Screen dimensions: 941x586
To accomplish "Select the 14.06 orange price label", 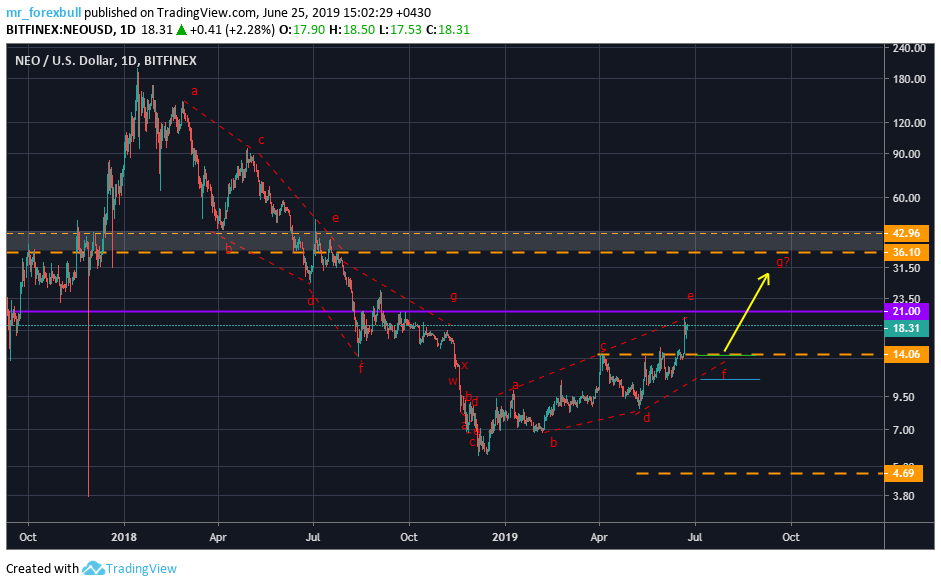I will coord(906,354).
